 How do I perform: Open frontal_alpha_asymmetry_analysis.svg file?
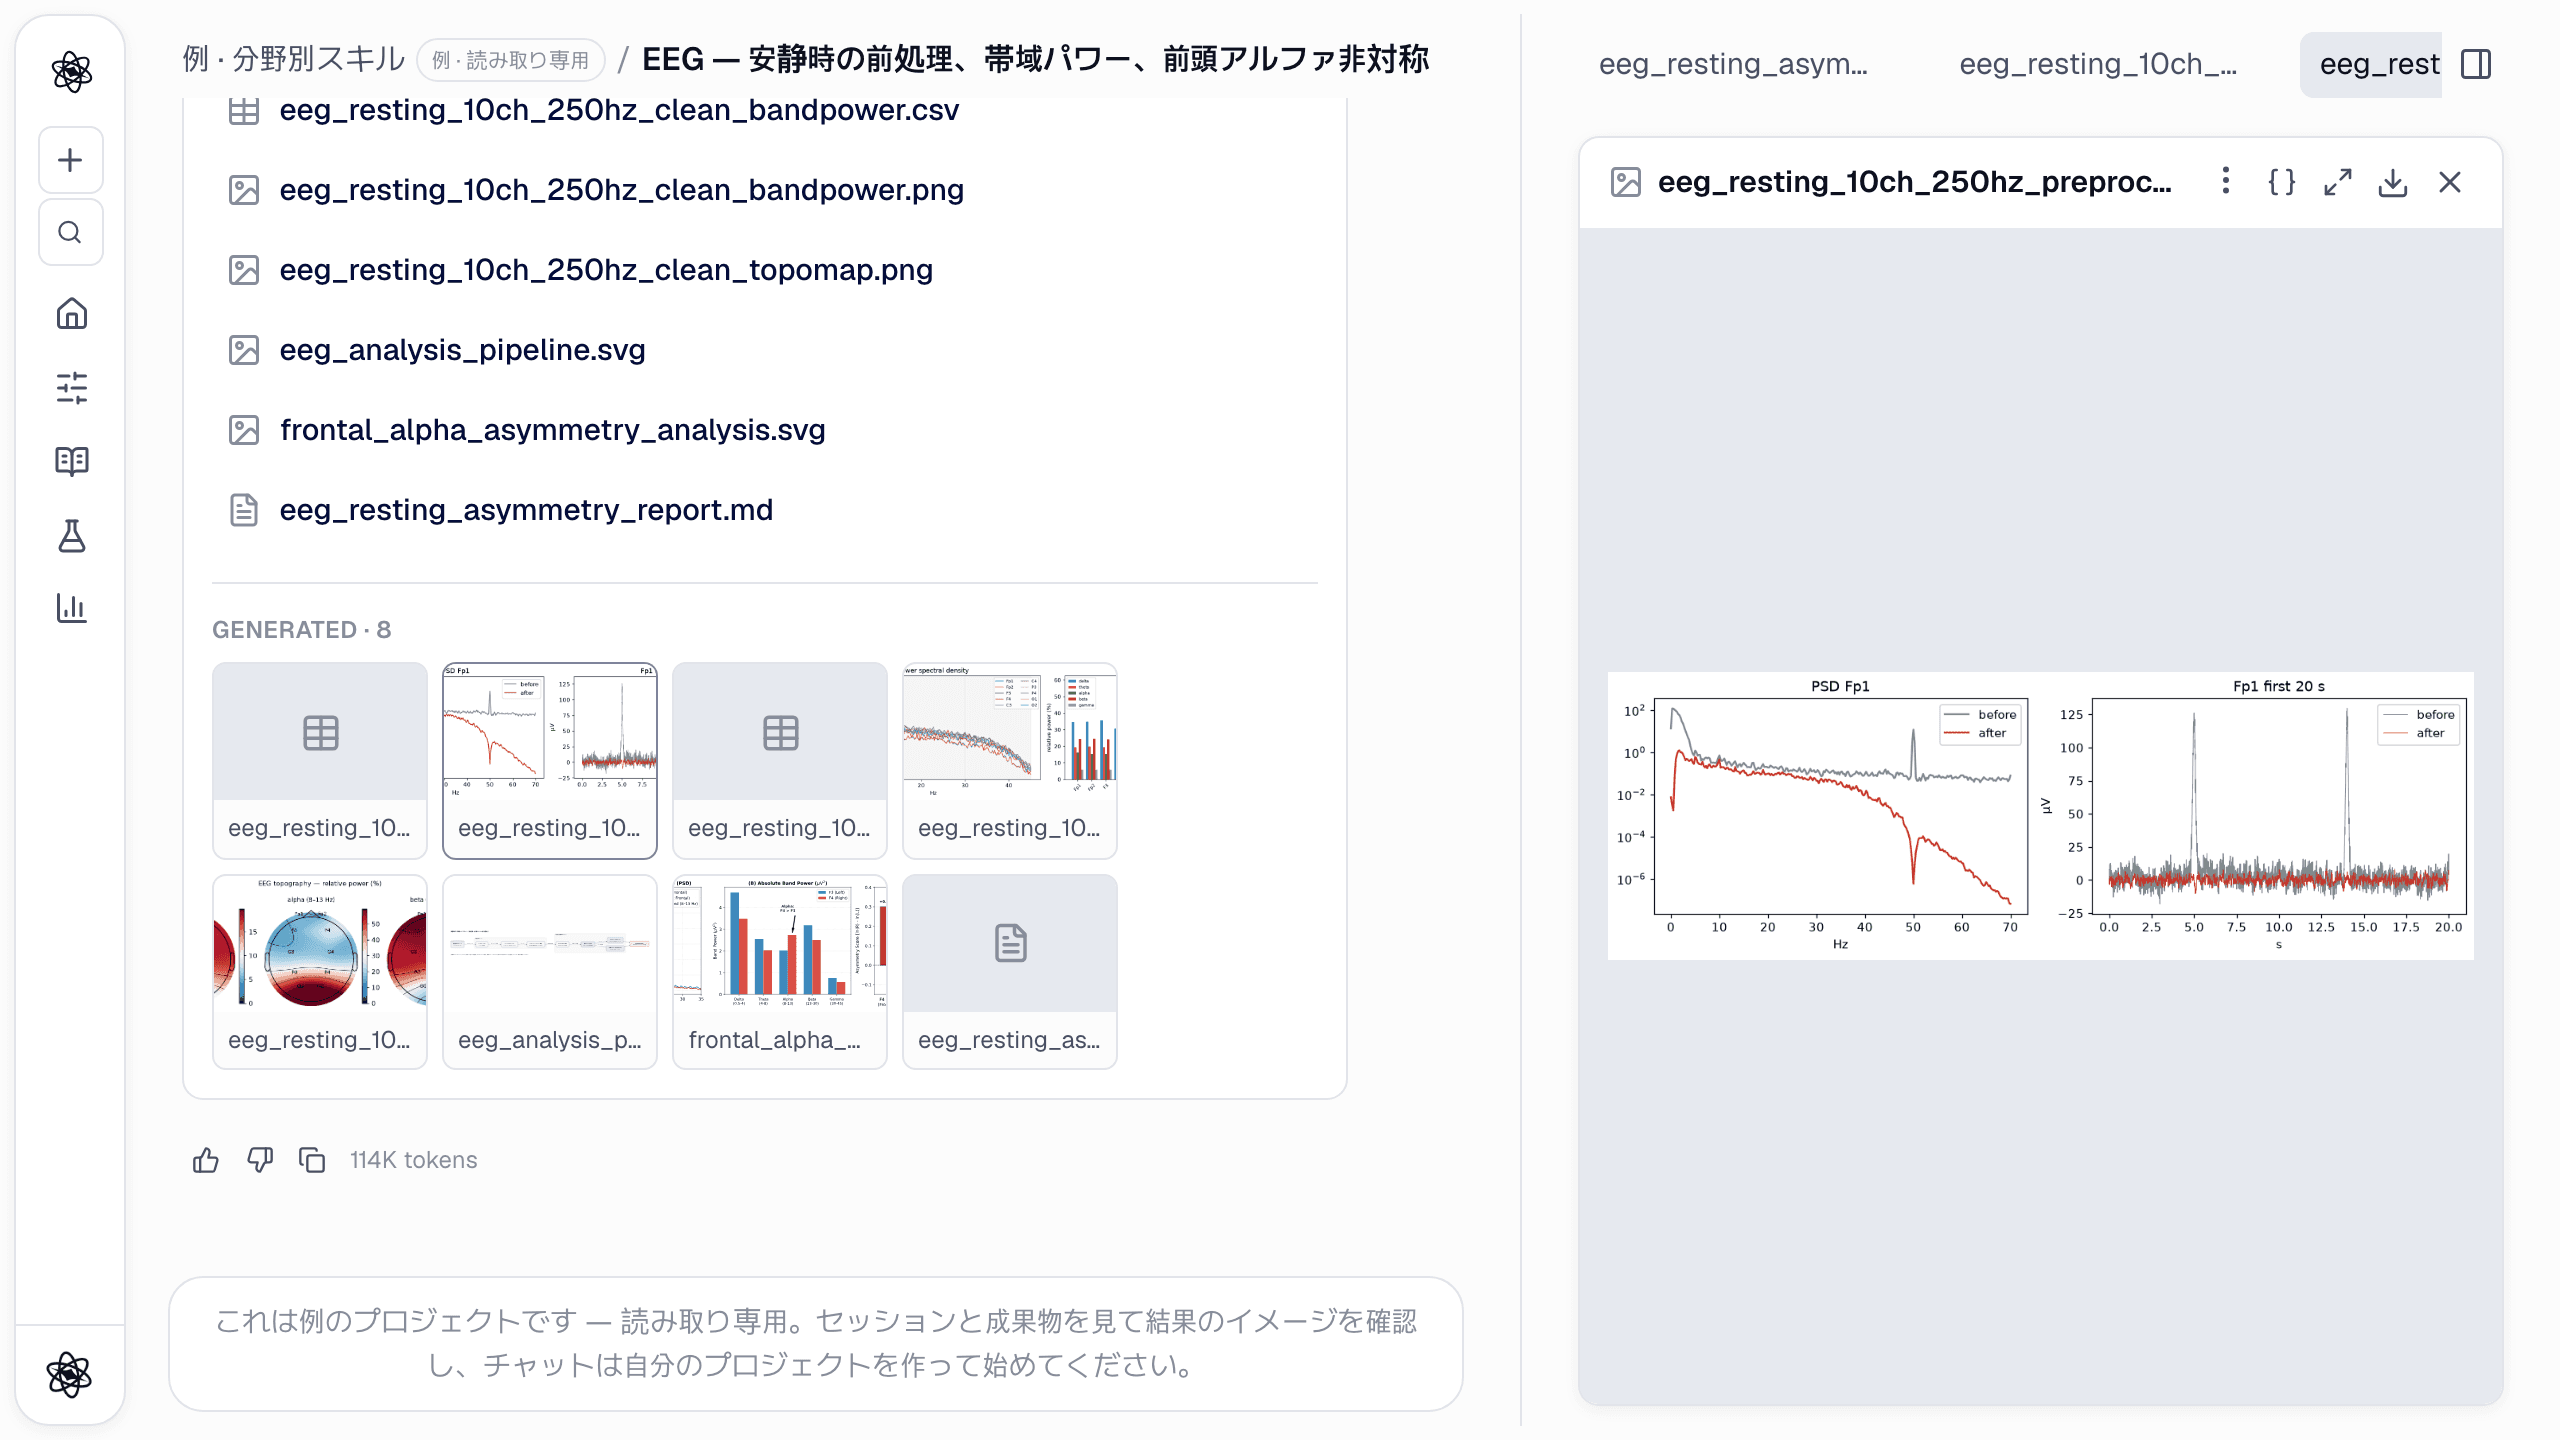coord(552,430)
